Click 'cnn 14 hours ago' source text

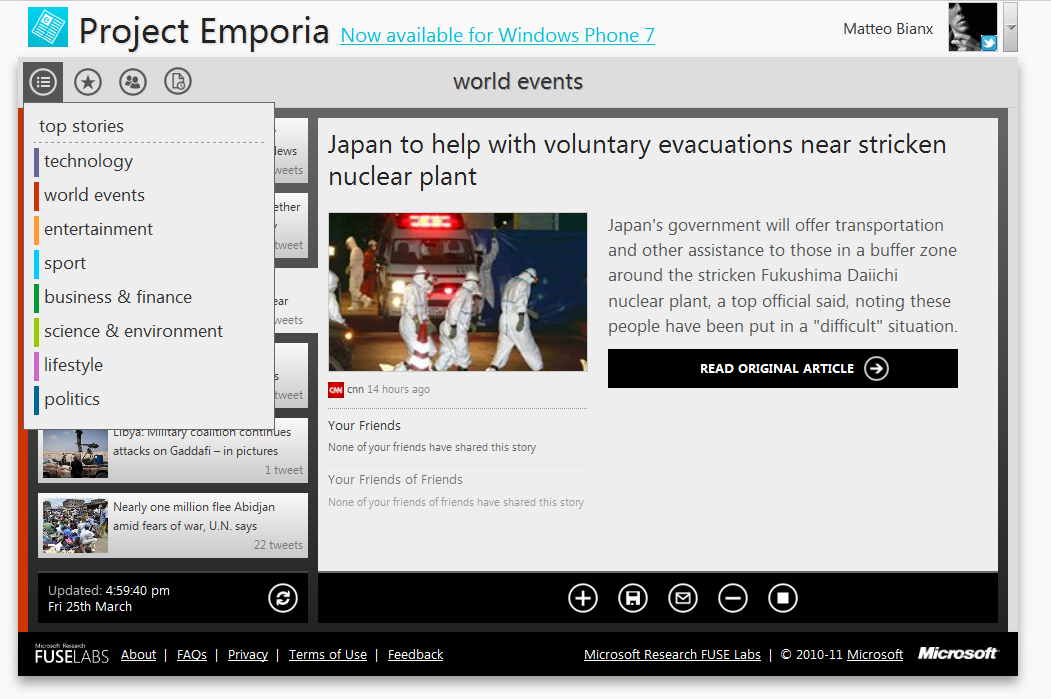(388, 389)
